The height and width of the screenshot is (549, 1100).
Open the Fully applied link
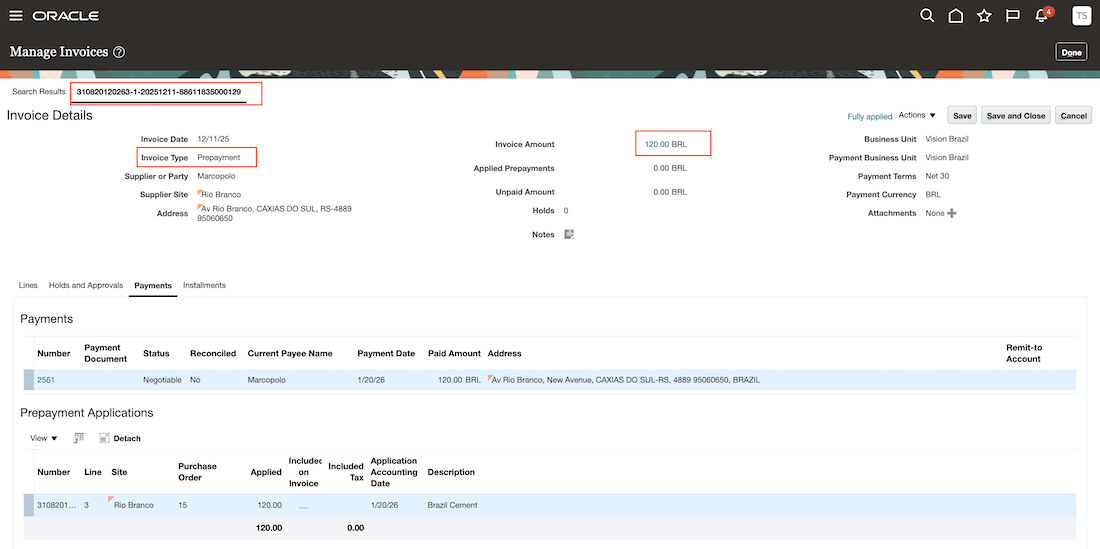pyautogui.click(x=869, y=116)
